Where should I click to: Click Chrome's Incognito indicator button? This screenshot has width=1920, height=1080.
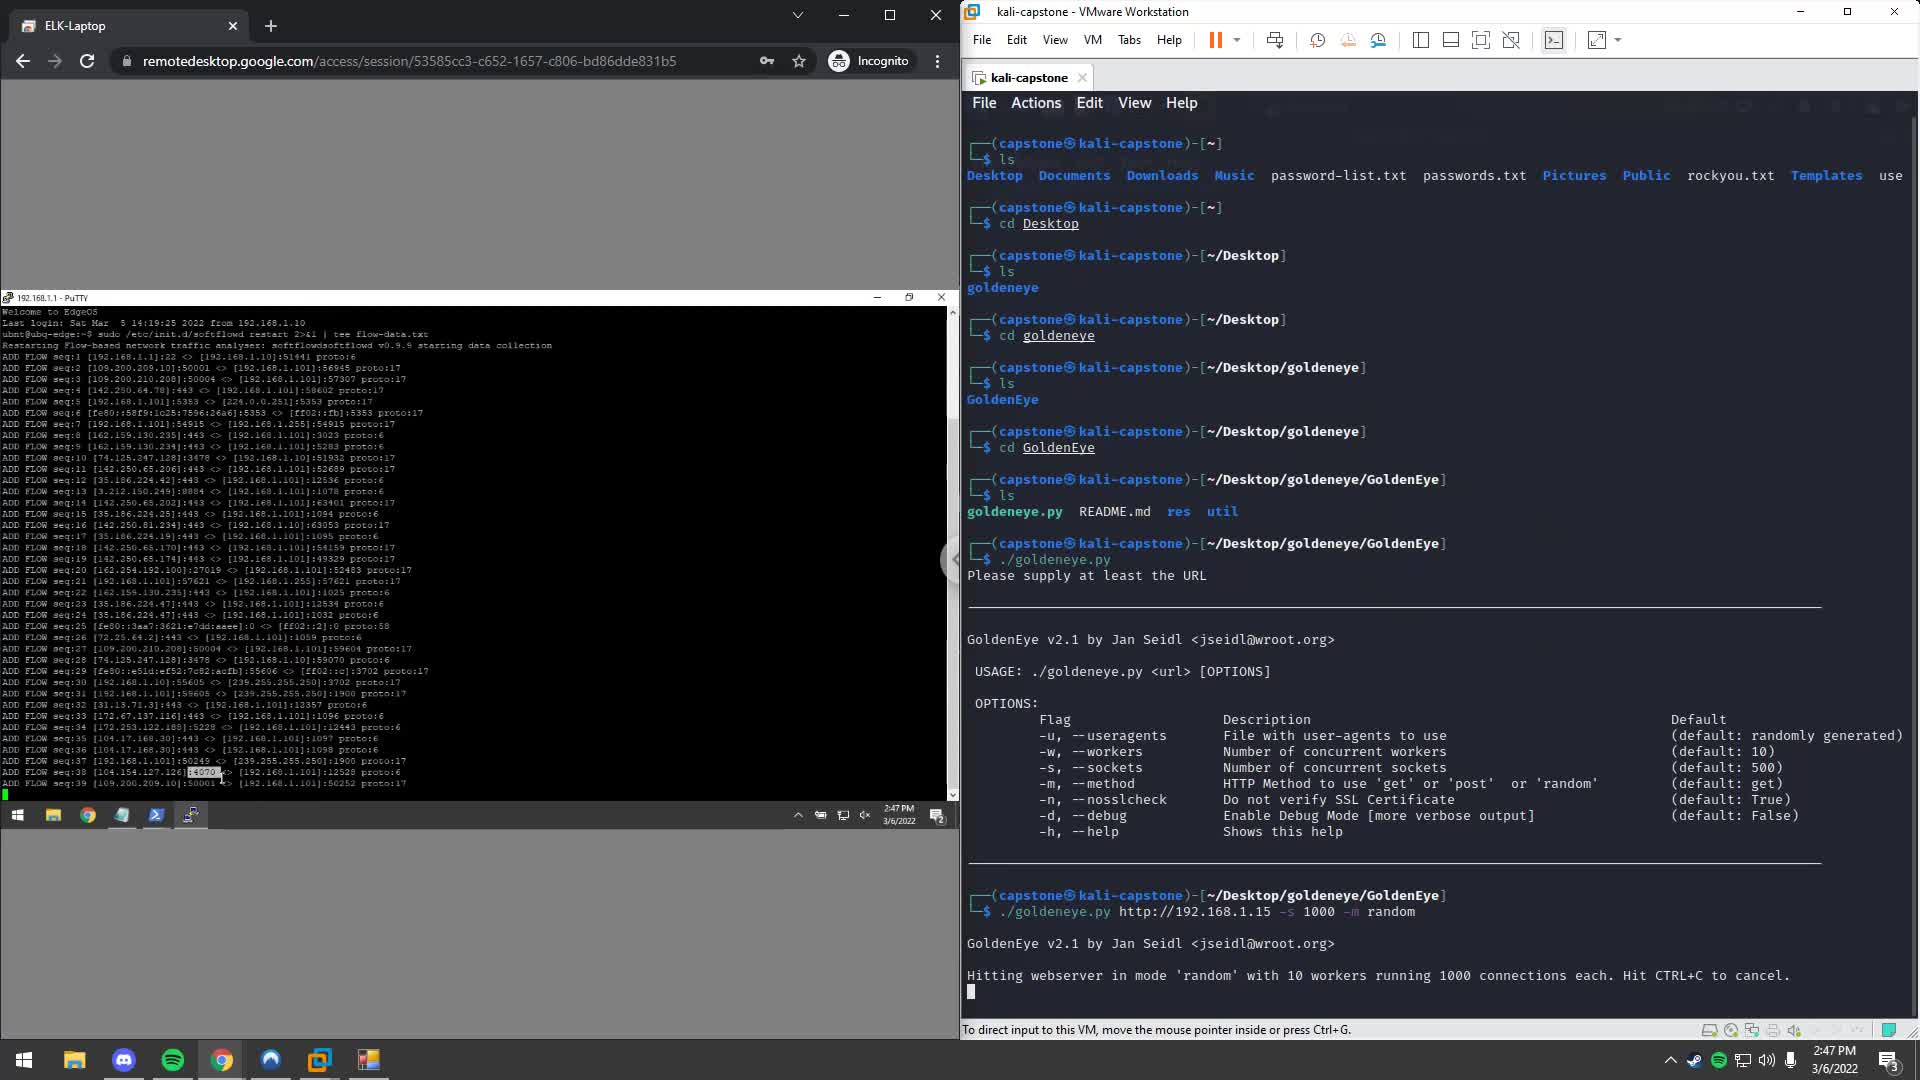869,61
